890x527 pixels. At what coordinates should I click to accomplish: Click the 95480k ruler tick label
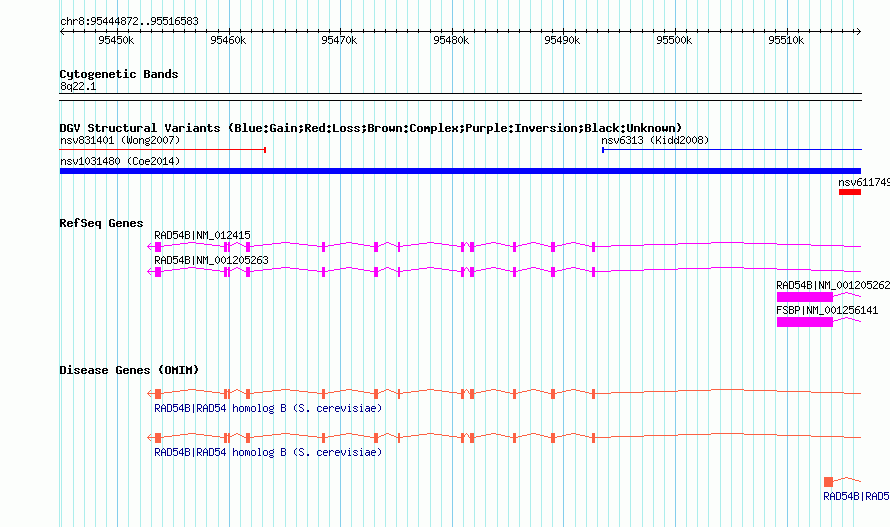pyautogui.click(x=451, y=40)
